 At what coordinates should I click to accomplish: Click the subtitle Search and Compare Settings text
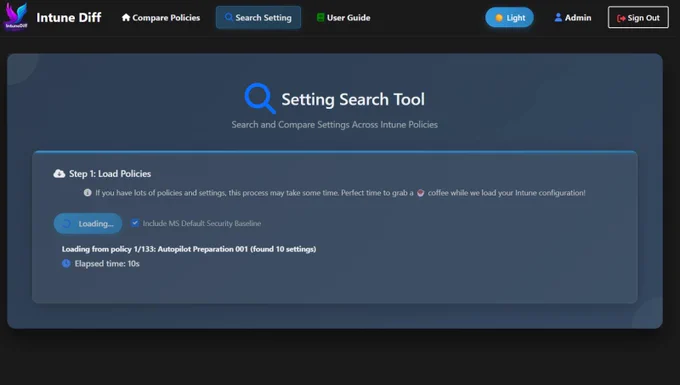[x=334, y=125]
